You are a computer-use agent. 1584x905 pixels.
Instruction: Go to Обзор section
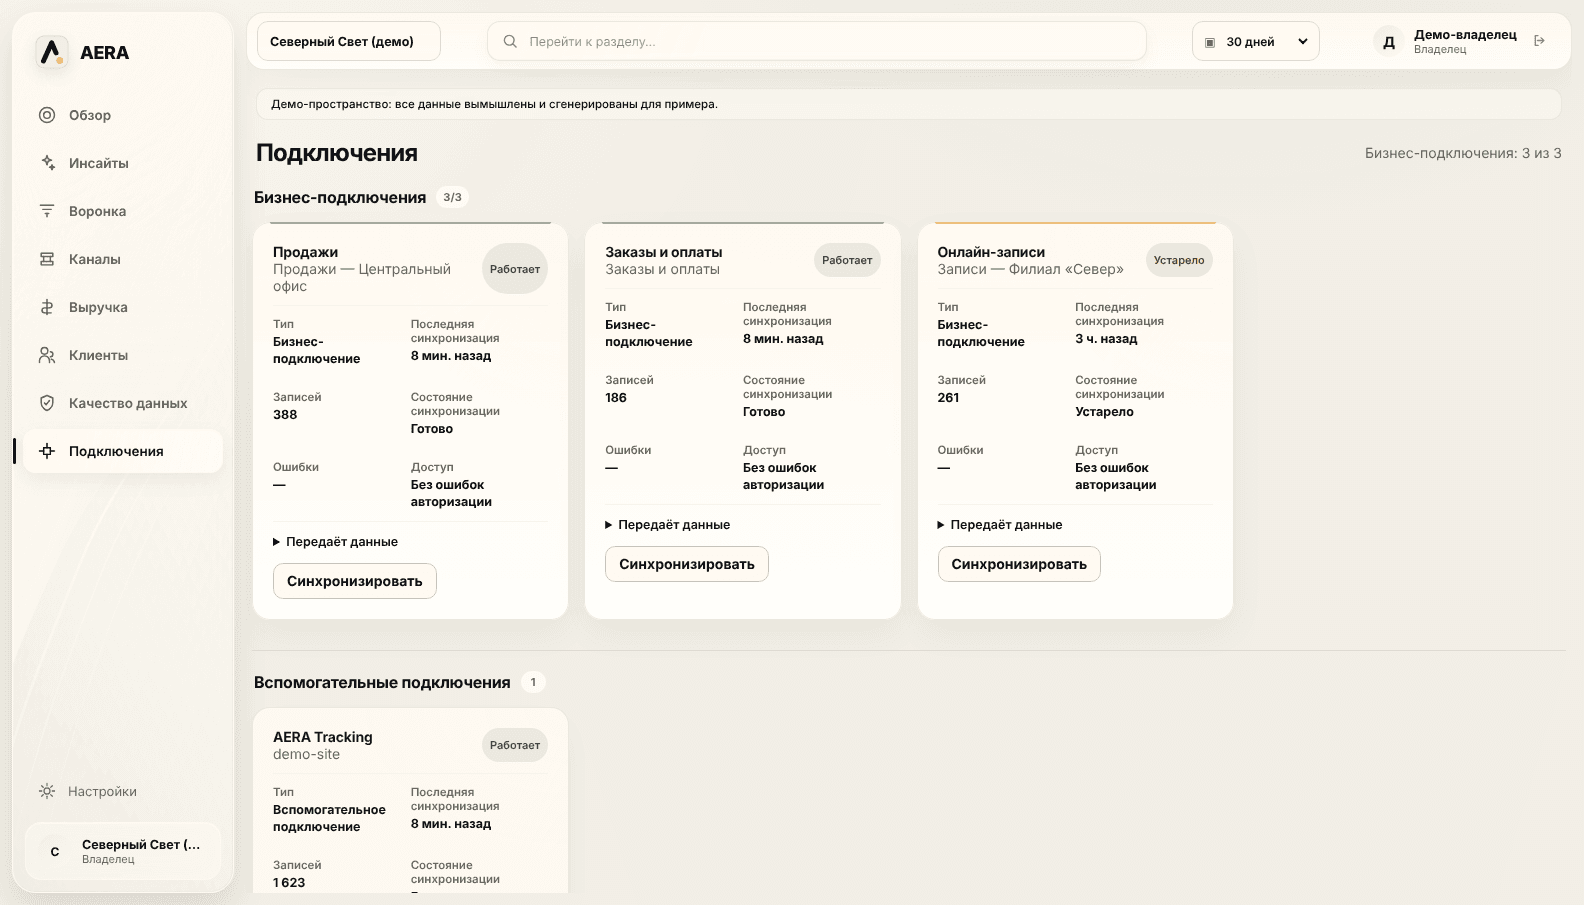pyautogui.click(x=123, y=115)
